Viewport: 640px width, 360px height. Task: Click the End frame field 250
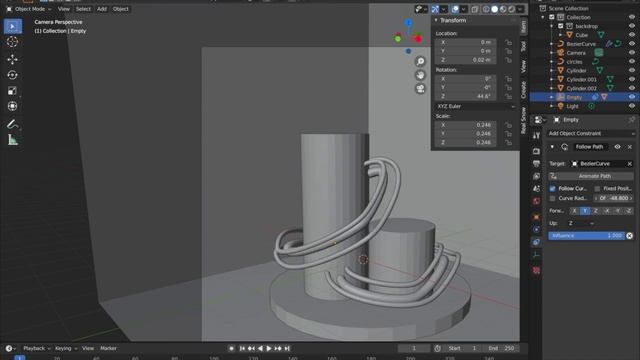point(502,349)
